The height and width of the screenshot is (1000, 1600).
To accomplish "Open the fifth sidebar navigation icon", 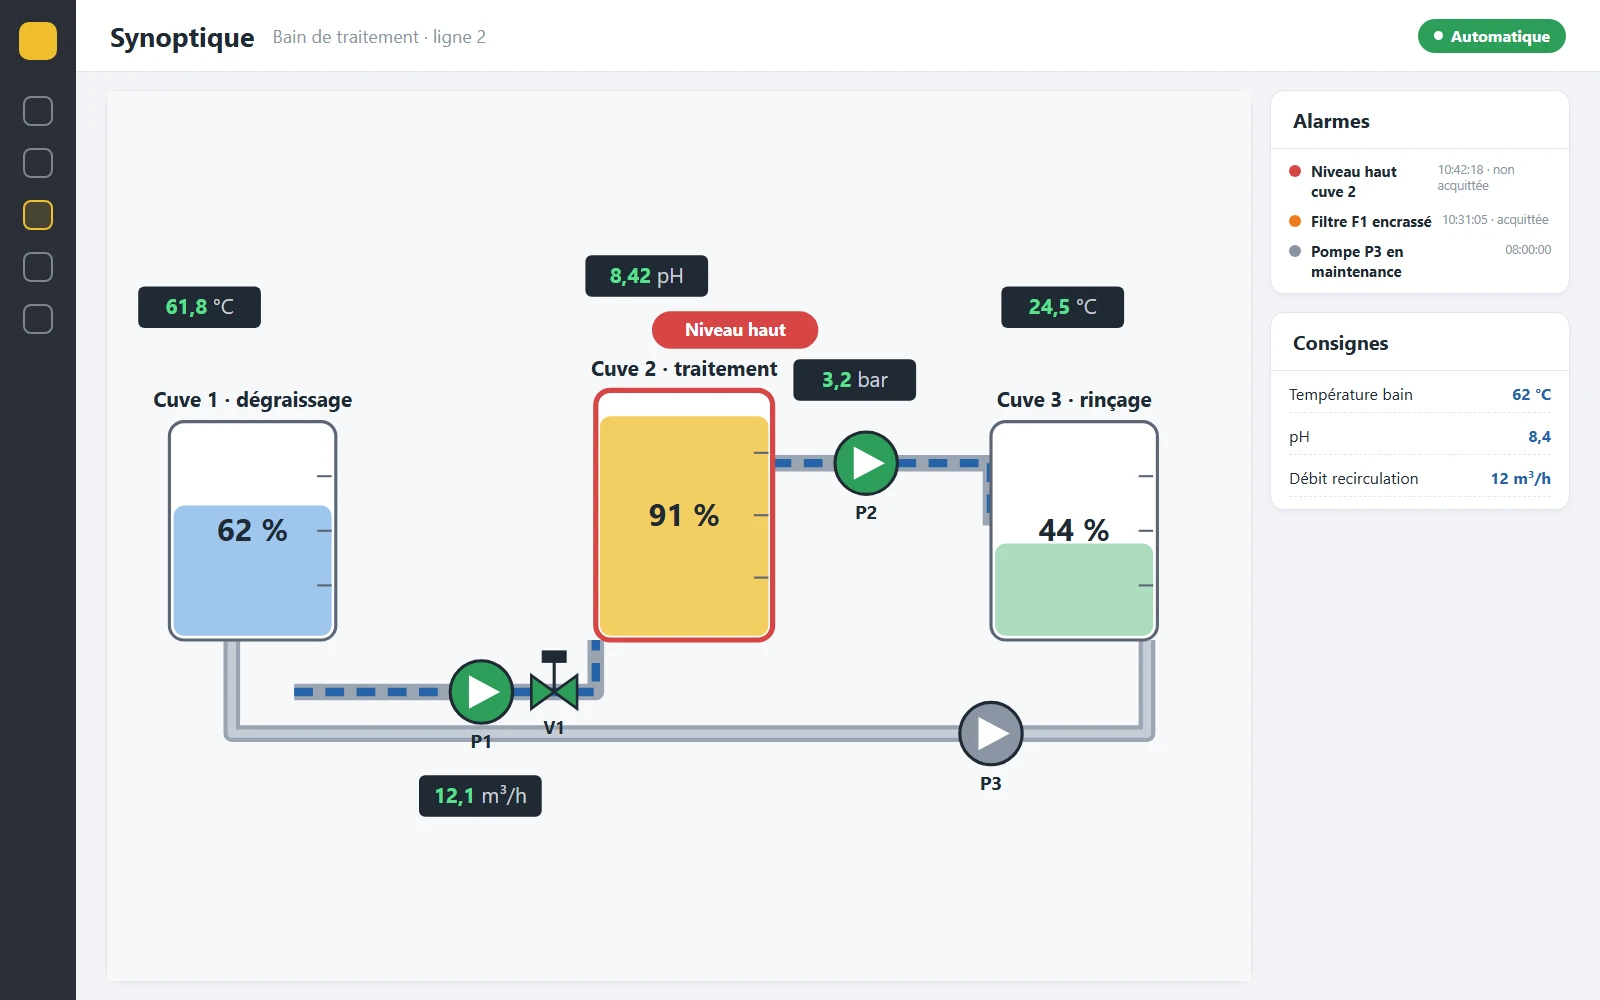I will (38, 319).
